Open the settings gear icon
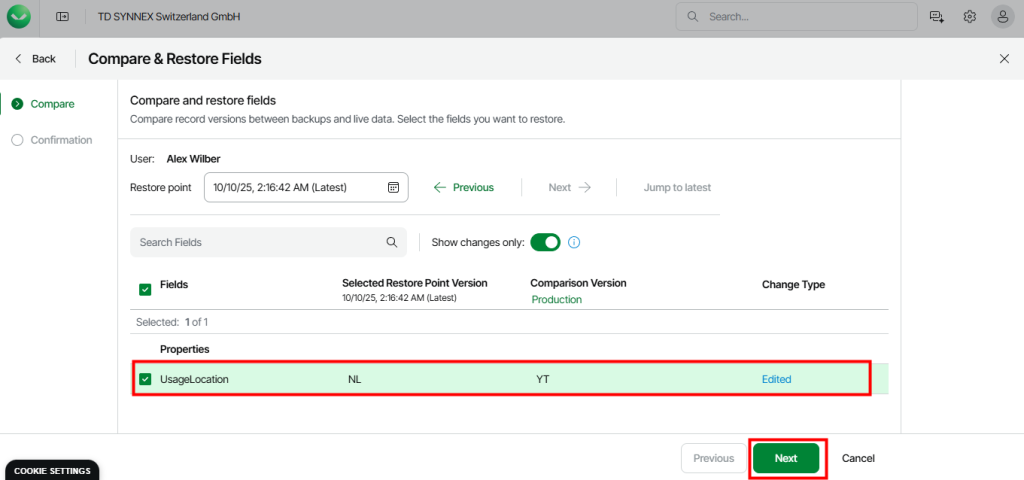 pyautogui.click(x=969, y=17)
